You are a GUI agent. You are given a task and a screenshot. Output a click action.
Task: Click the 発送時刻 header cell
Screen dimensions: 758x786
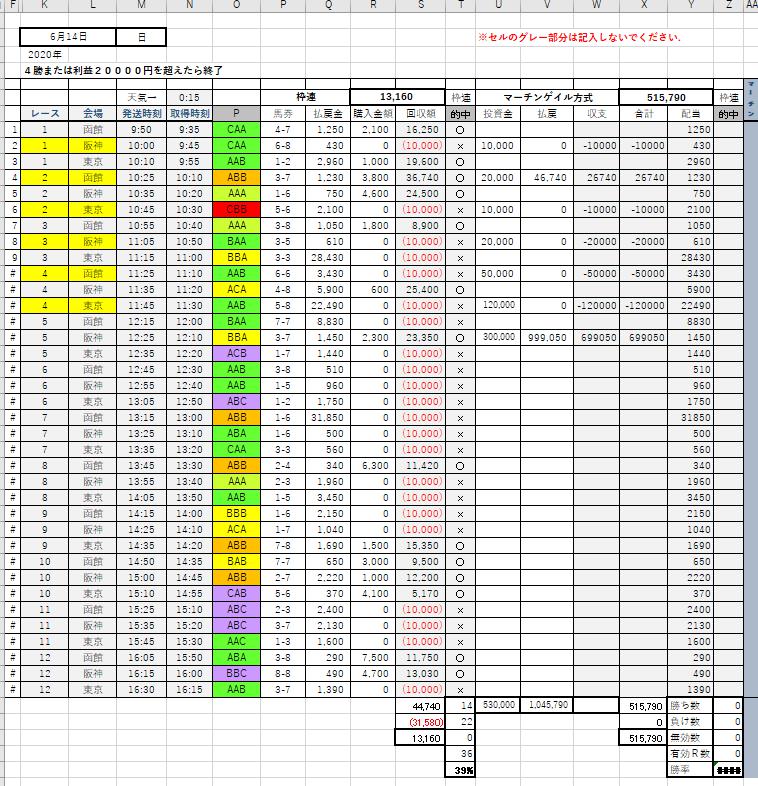pyautogui.click(x=141, y=114)
